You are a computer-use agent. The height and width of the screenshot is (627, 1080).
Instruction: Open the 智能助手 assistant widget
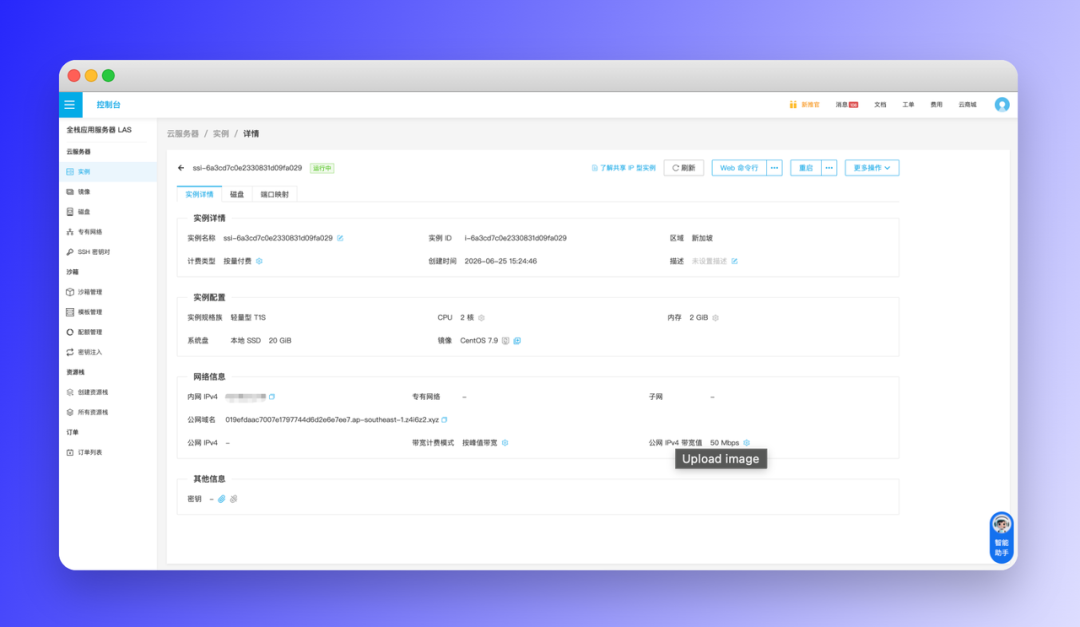tap(1001, 537)
